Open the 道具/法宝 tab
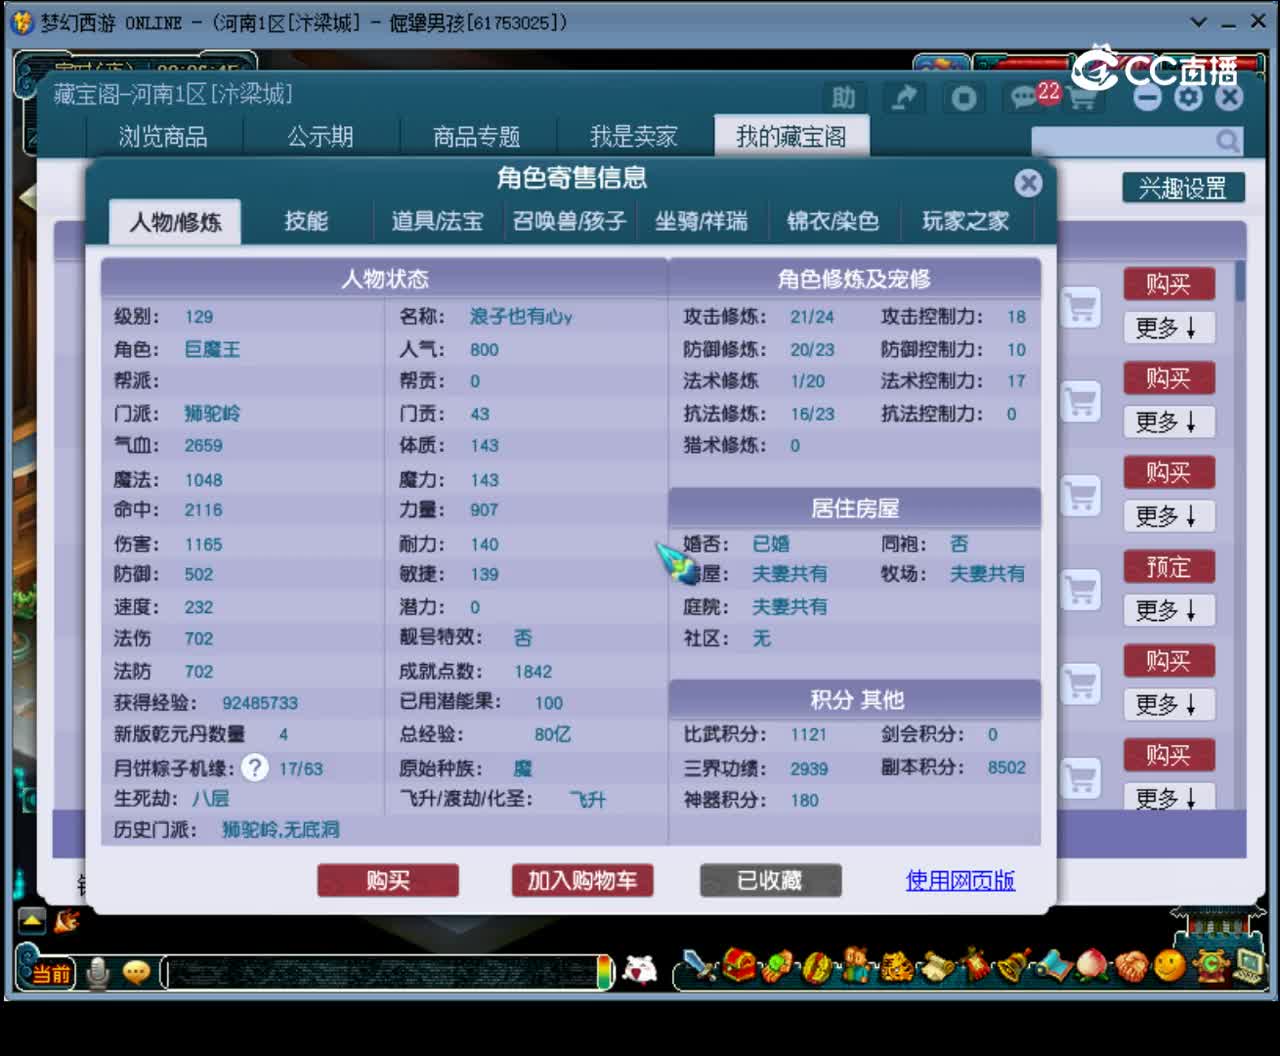The image size is (1280, 1056). point(437,221)
